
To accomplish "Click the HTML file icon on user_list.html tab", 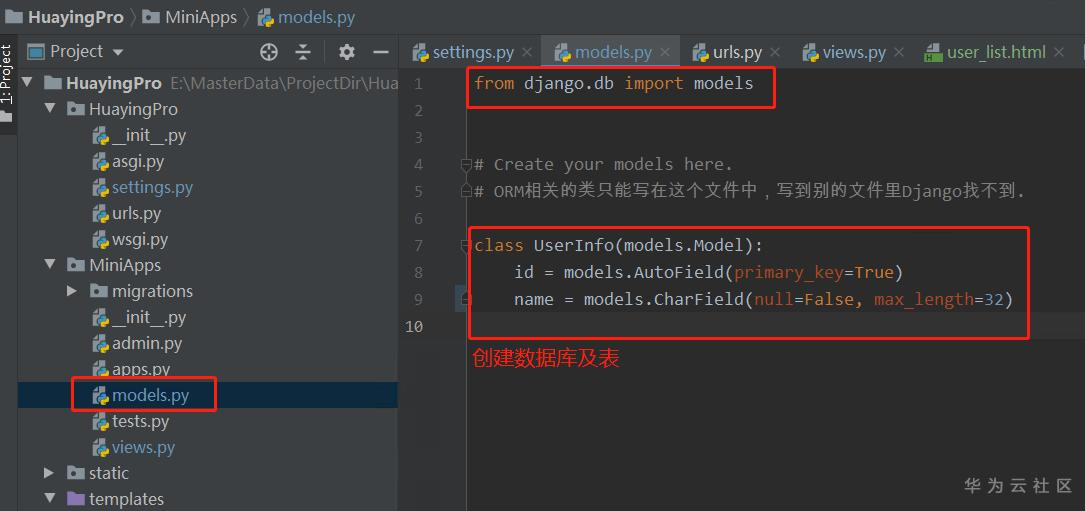I will (x=933, y=53).
